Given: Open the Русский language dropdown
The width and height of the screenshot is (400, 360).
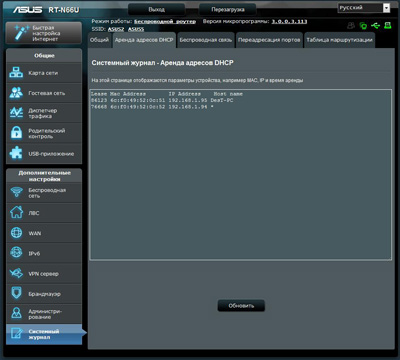Looking at the screenshot, I should (364, 8).
